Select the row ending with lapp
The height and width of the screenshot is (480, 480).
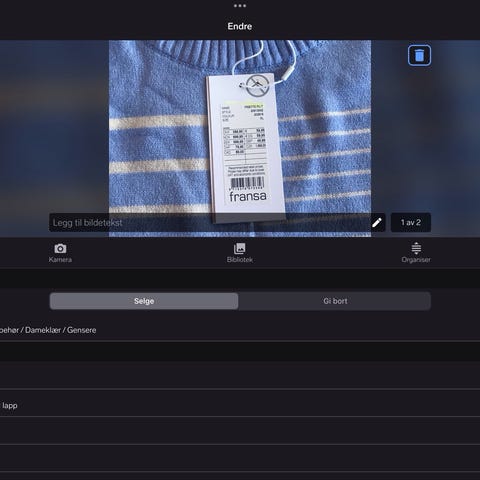pyautogui.click(x=240, y=405)
